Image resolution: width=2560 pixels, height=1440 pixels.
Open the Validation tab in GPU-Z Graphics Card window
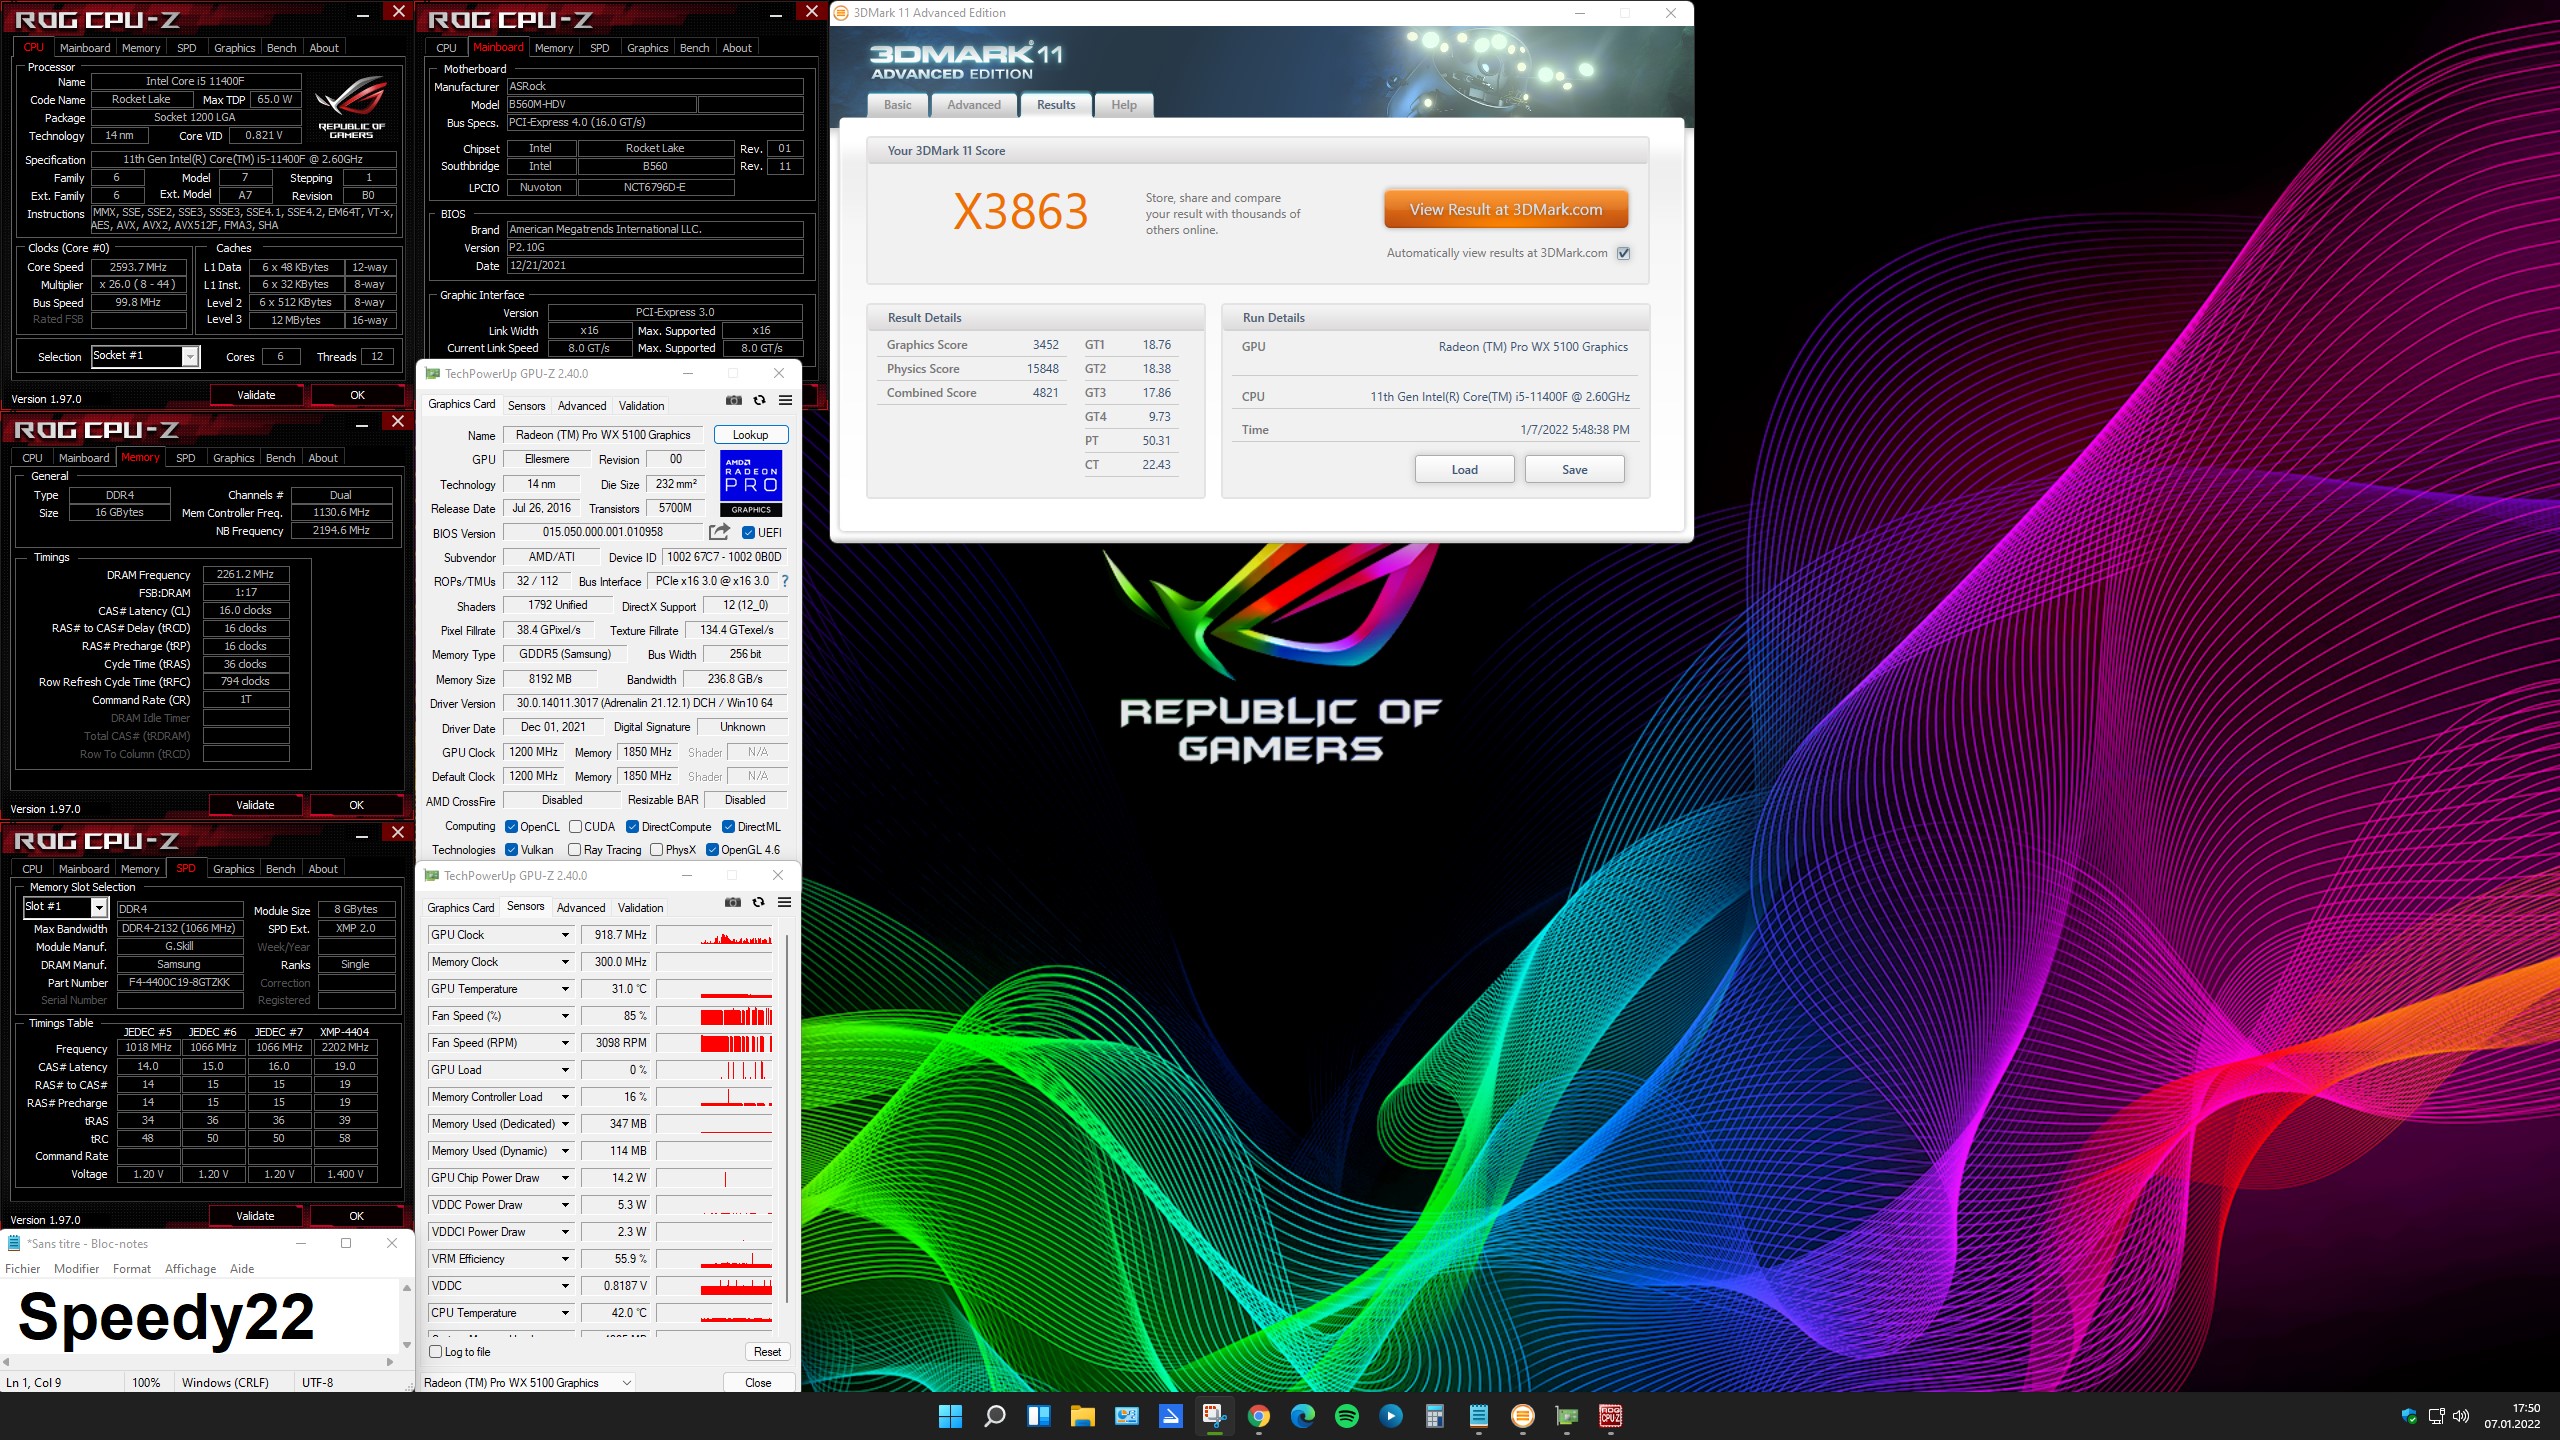[x=641, y=406]
